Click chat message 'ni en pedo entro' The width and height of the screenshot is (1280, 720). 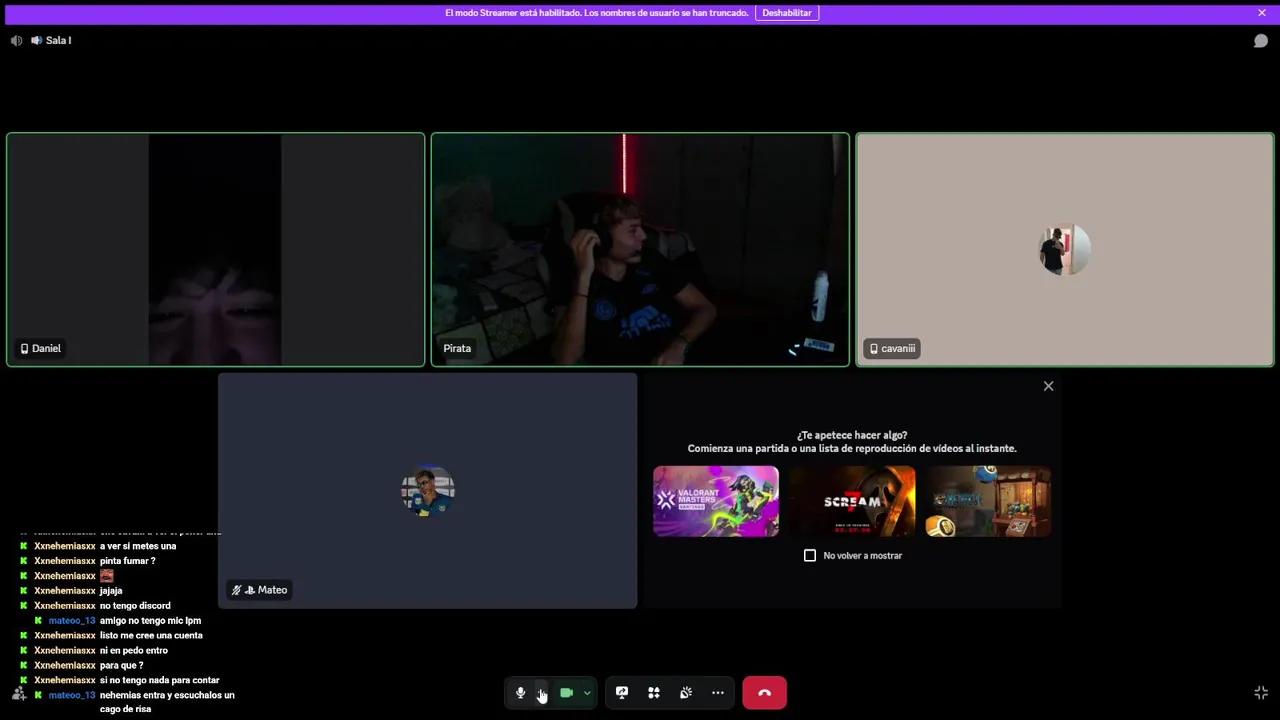(134, 651)
